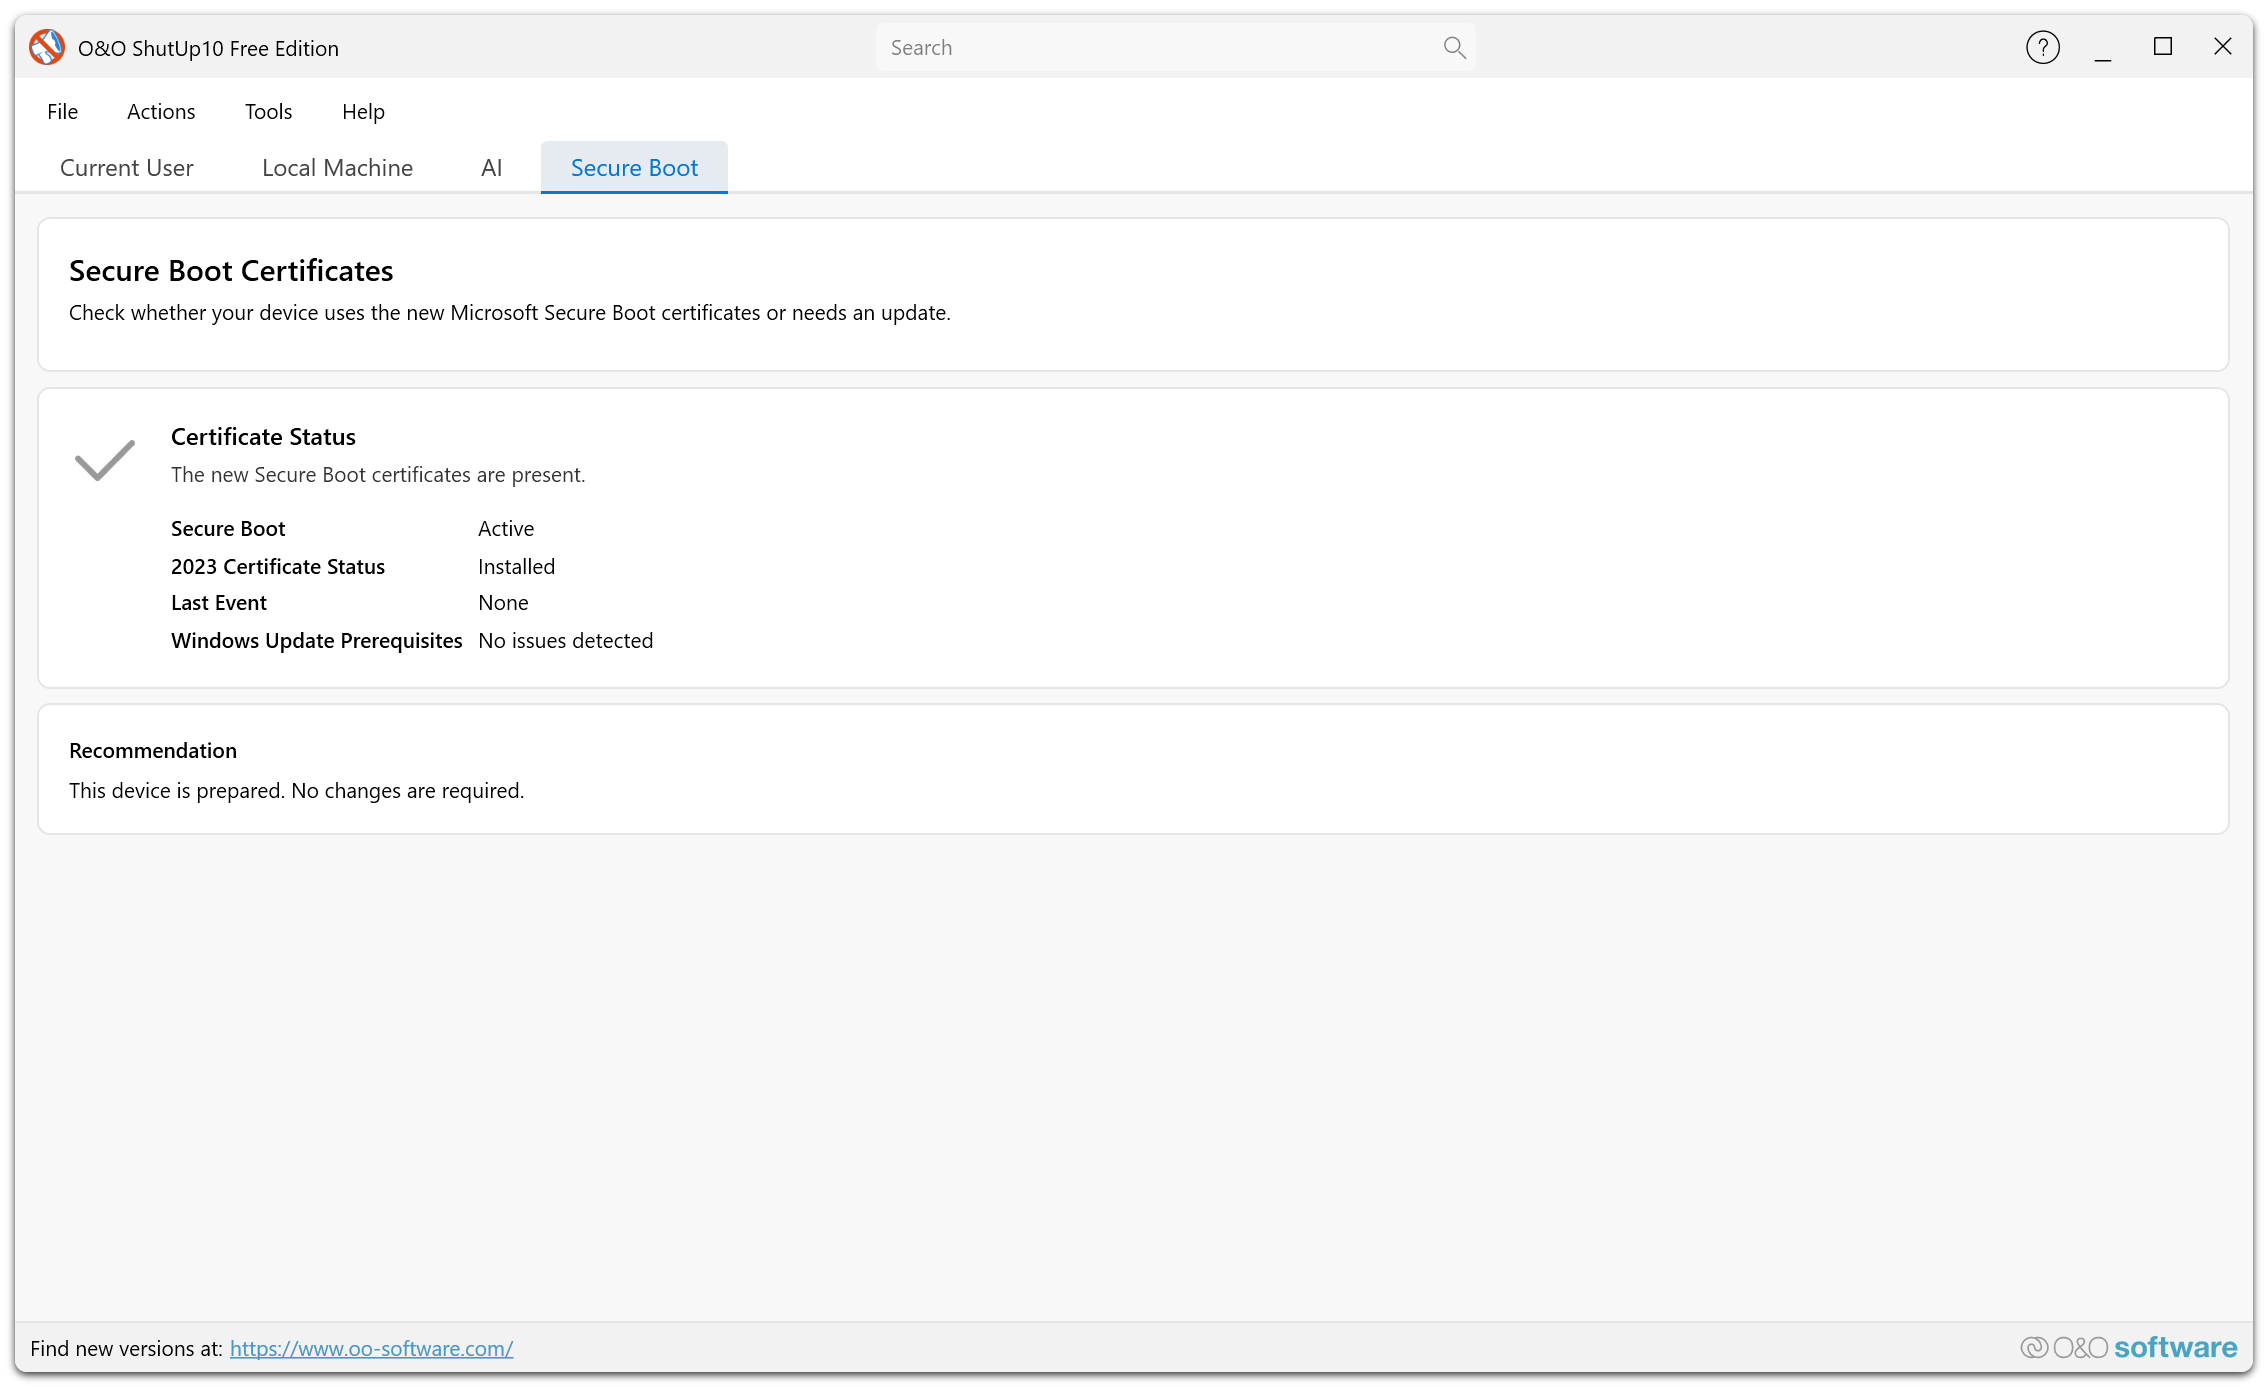Click the 'O&O ShutUp10 Free Edition' window title

208,48
